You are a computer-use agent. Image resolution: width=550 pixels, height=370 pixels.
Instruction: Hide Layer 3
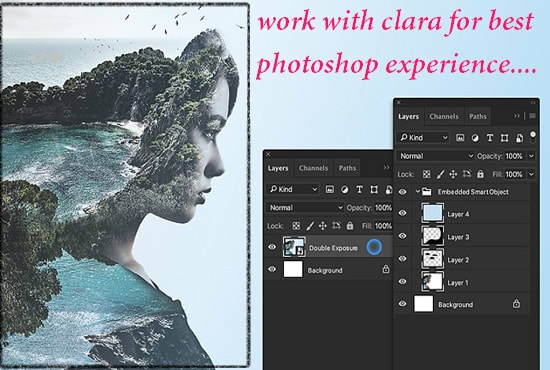click(x=403, y=236)
